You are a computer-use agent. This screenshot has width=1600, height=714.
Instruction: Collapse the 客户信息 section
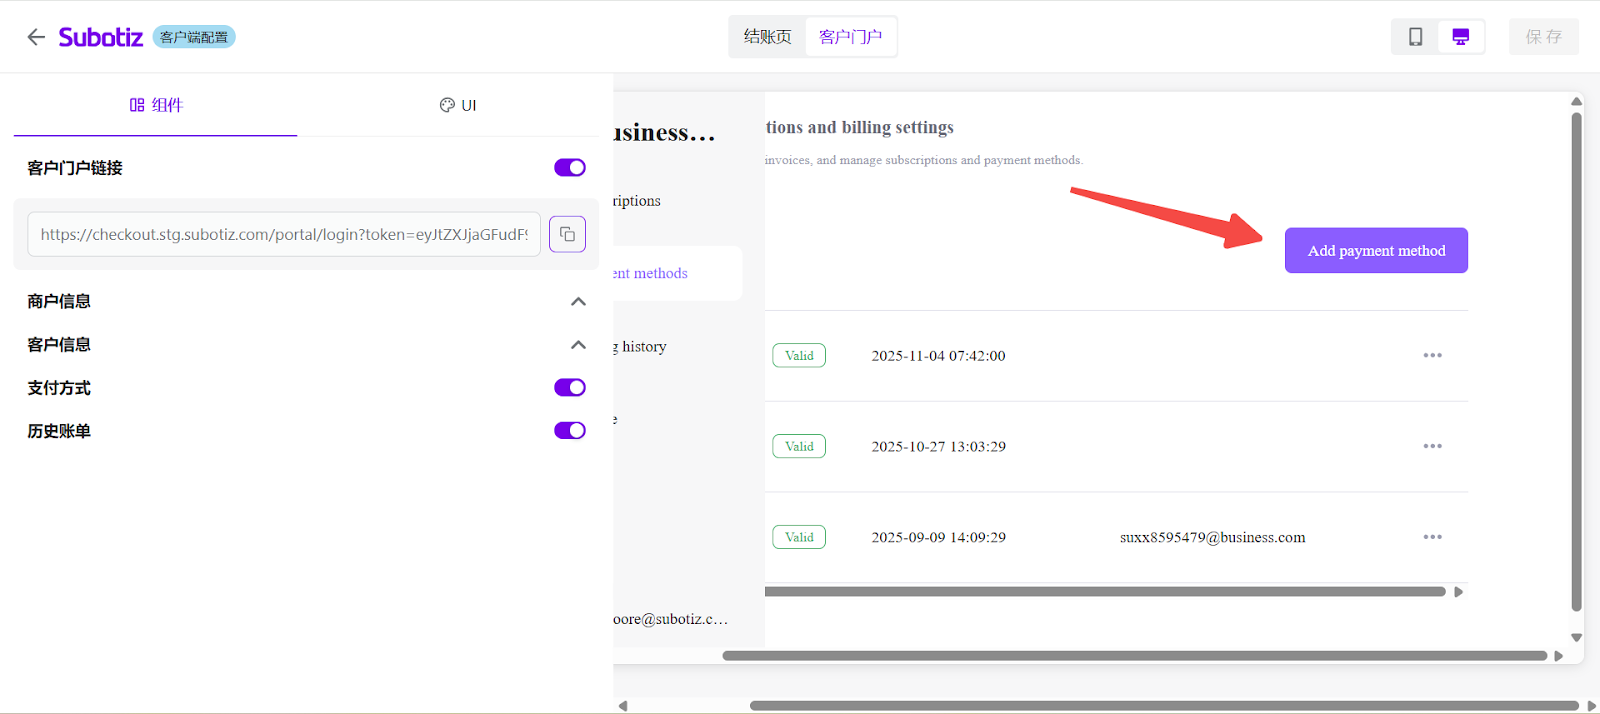click(578, 345)
